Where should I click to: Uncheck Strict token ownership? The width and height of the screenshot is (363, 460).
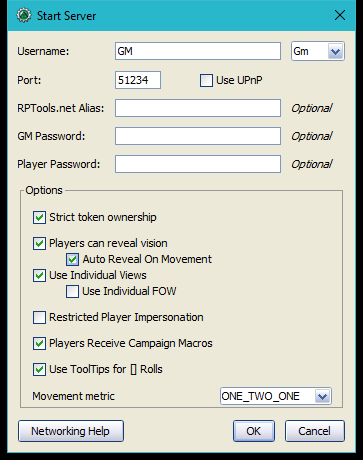39,217
